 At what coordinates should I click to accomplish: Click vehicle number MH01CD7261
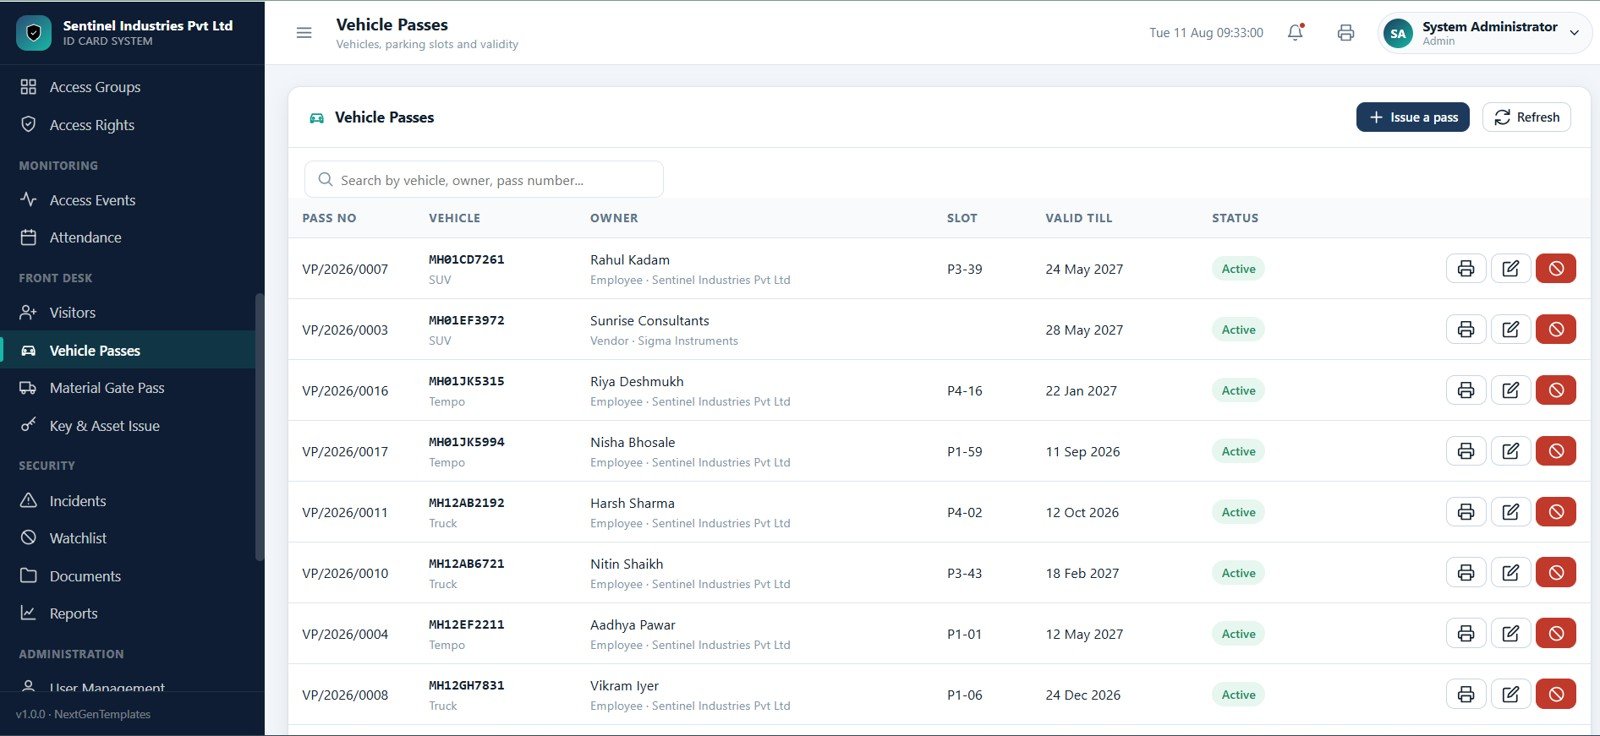[467, 260]
